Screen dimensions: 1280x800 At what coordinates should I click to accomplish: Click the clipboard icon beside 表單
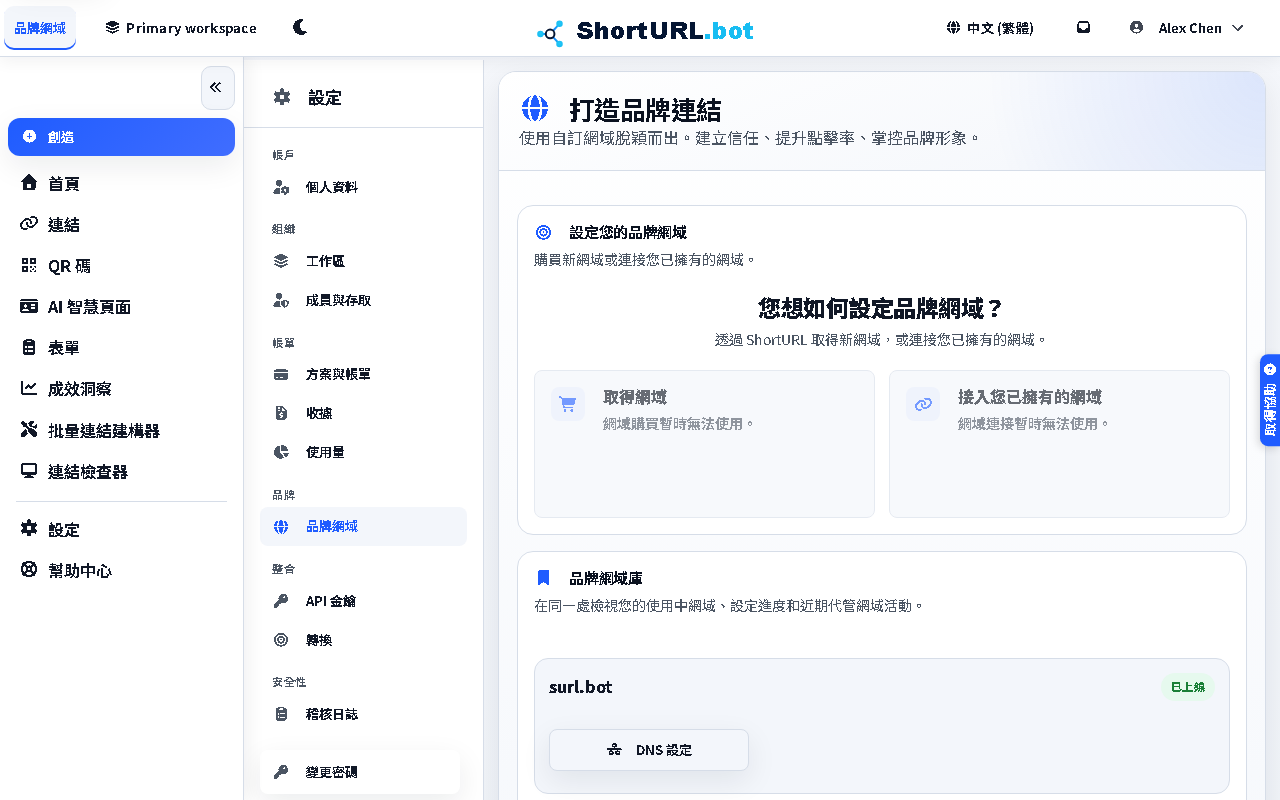pyautogui.click(x=29, y=348)
